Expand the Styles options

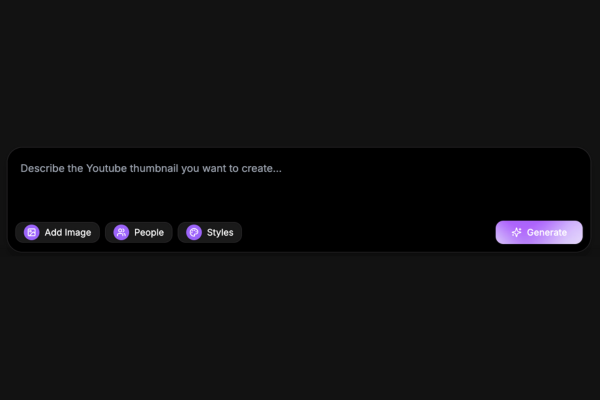(210, 232)
